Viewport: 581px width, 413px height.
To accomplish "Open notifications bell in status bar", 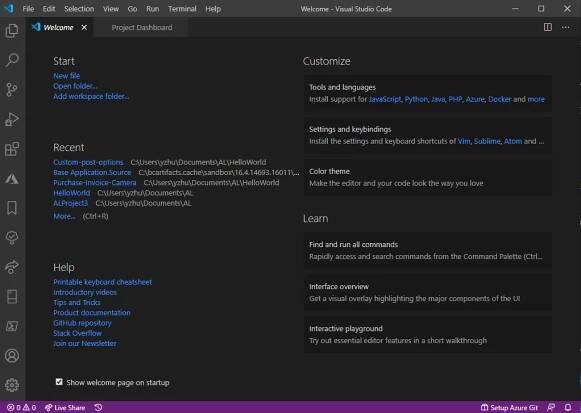I will [568, 407].
